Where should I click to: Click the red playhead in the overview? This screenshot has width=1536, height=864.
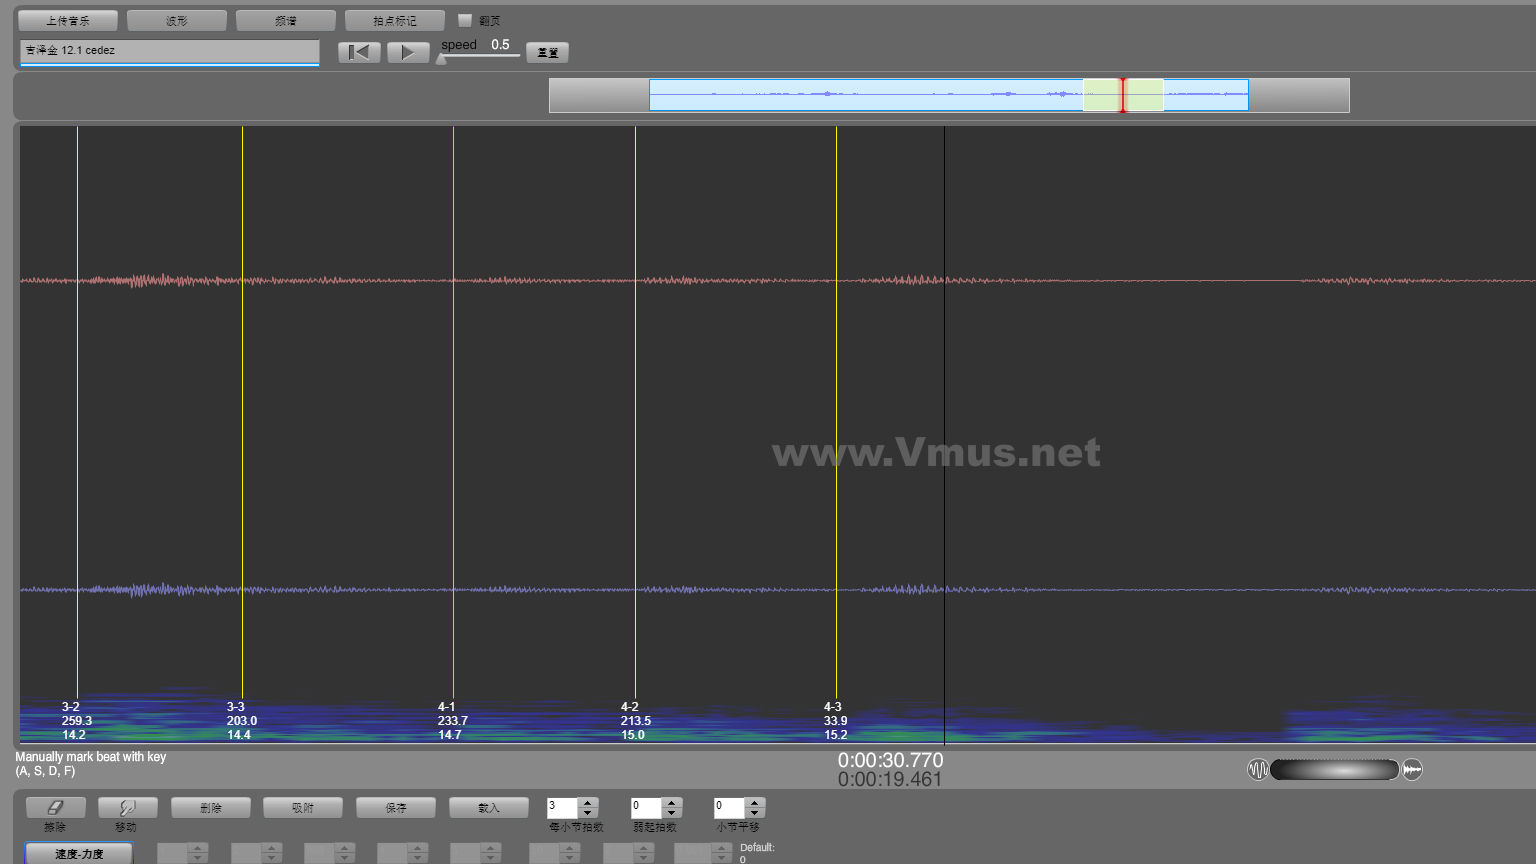1123,95
